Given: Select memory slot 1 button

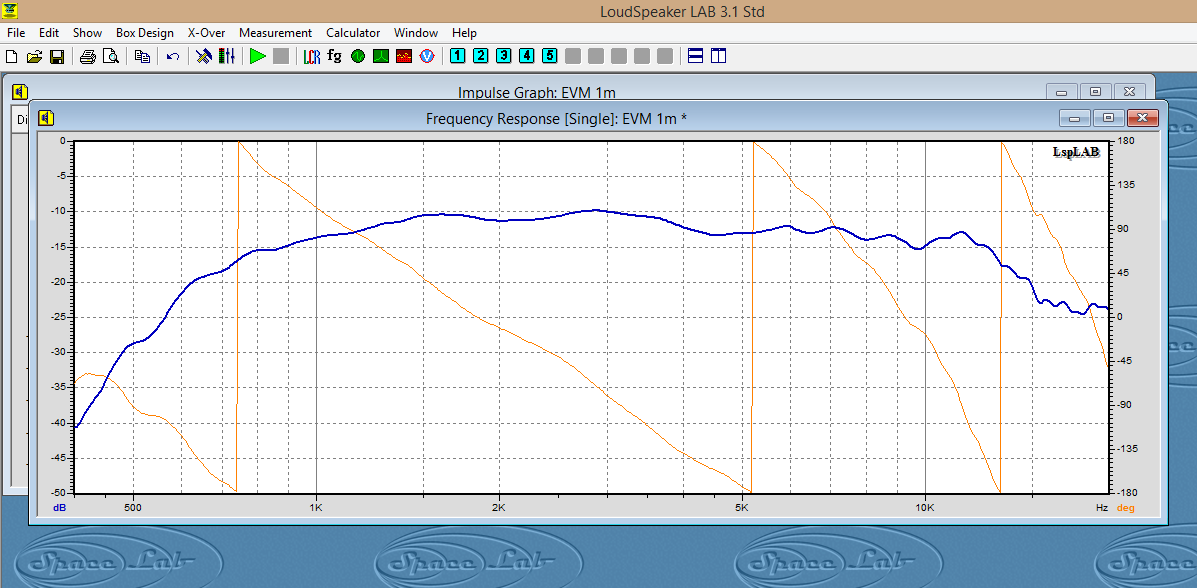Looking at the screenshot, I should (457, 56).
